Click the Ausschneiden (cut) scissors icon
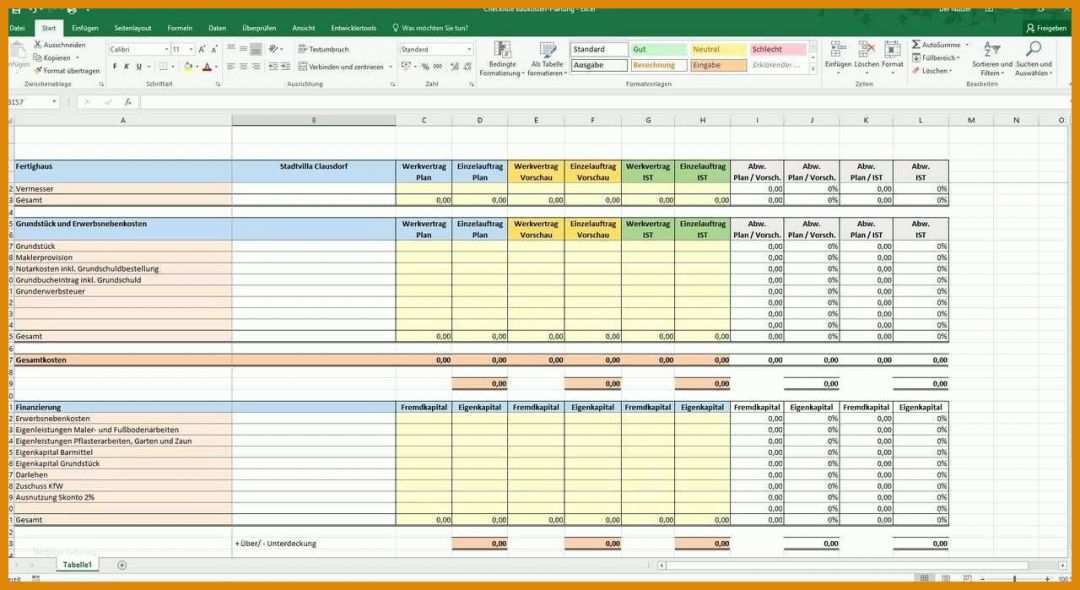The height and width of the screenshot is (590, 1080). [x=38, y=45]
